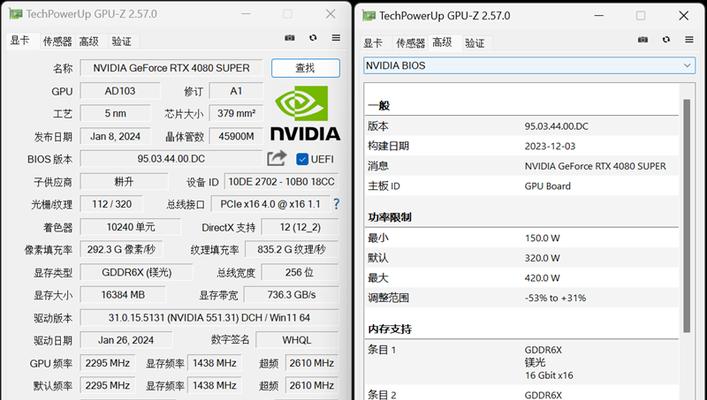This screenshot has height=400, width=707.
Task: Click the 主板 ID value GPU Board
Action: (x=547, y=186)
